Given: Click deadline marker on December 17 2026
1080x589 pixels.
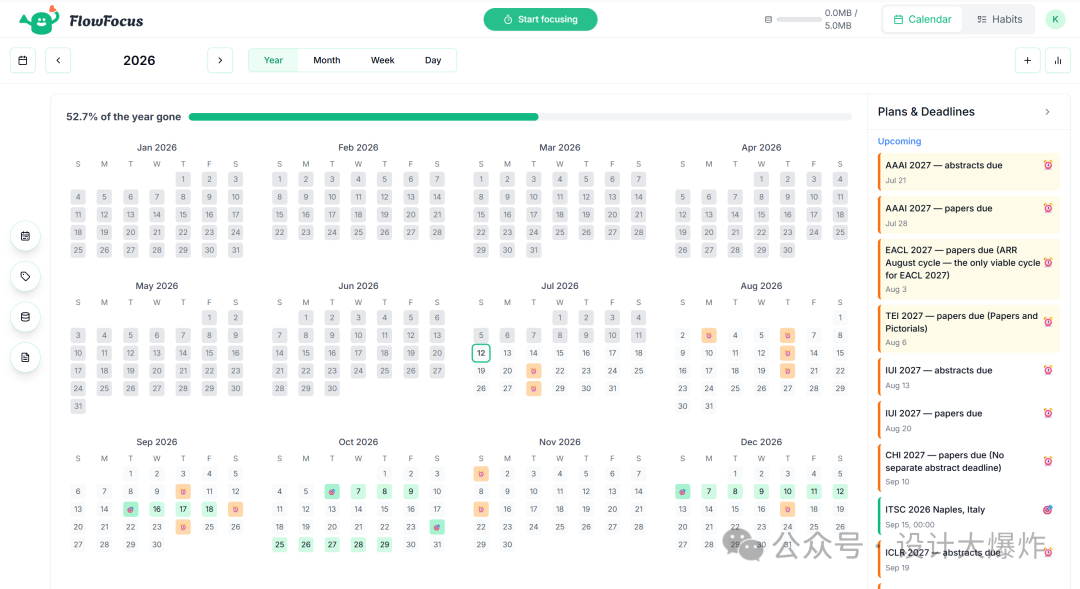Looking at the screenshot, I should (x=787, y=509).
